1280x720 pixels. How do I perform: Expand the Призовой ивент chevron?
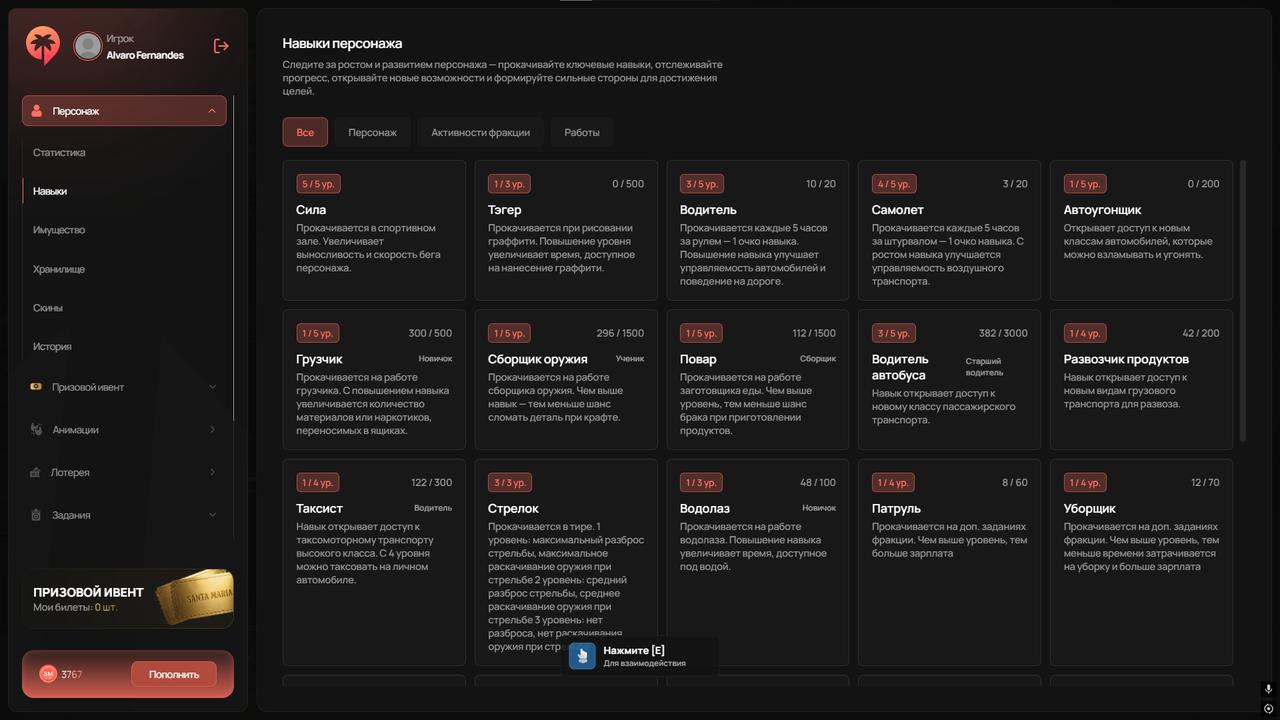click(212, 387)
